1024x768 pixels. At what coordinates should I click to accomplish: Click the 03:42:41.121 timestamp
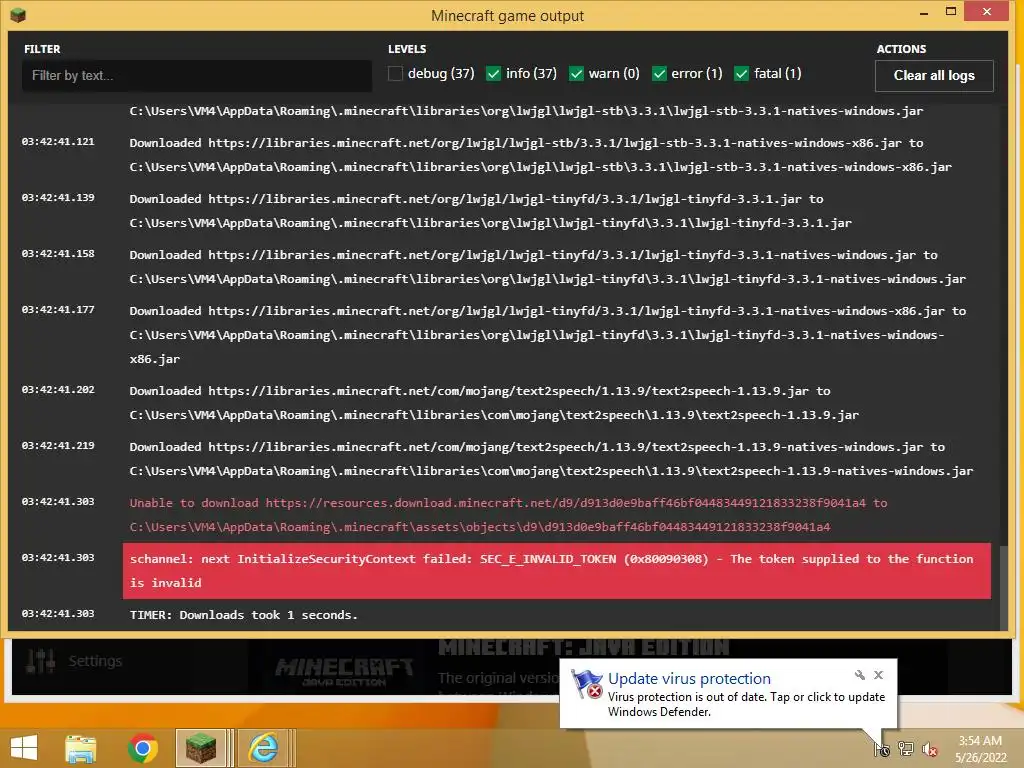pos(58,142)
